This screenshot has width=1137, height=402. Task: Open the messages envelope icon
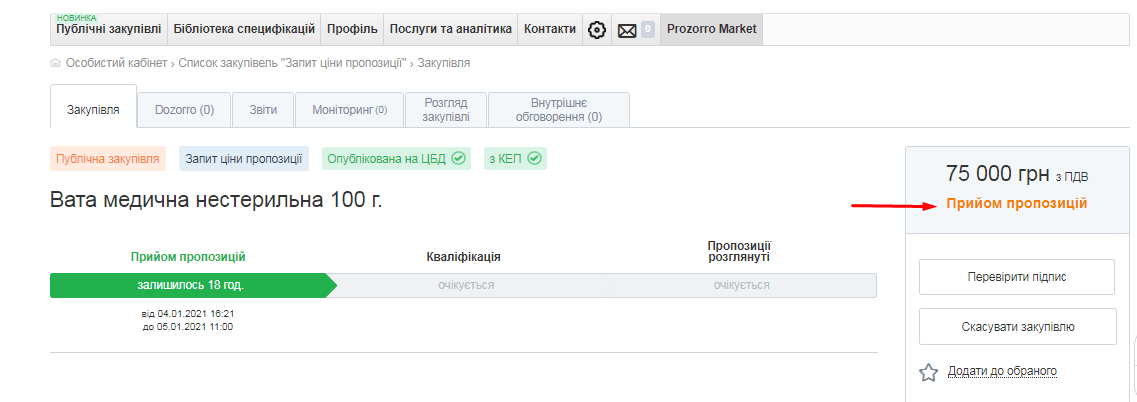[627, 30]
